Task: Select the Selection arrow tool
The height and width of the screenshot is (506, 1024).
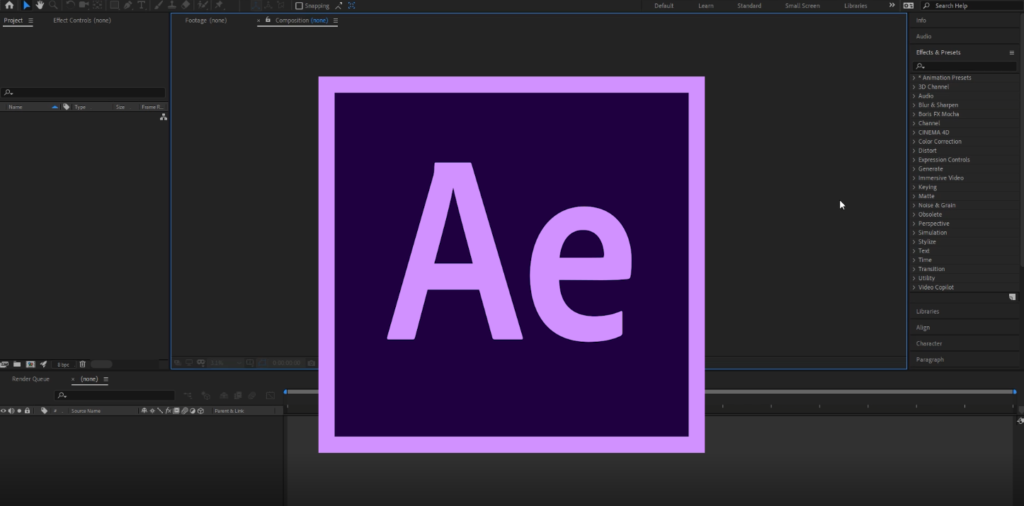Action: tap(27, 5)
